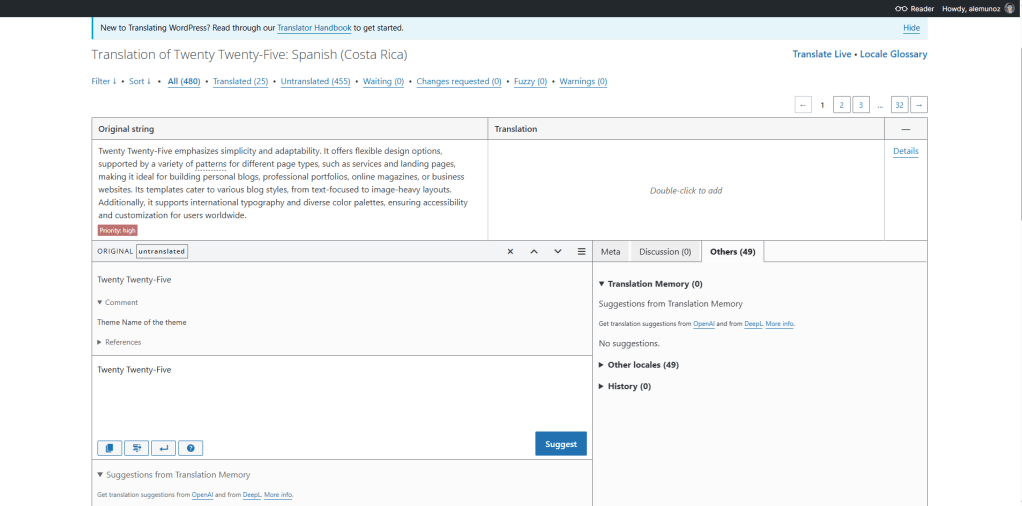Click the help question mark icon button
The width and height of the screenshot is (1022, 506).
coord(190,448)
